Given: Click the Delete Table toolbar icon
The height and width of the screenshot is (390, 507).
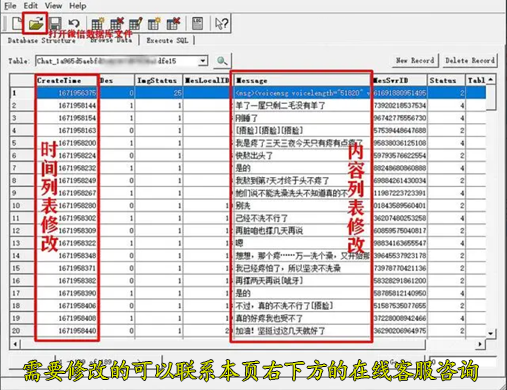Looking at the screenshot, I should coord(117,23).
